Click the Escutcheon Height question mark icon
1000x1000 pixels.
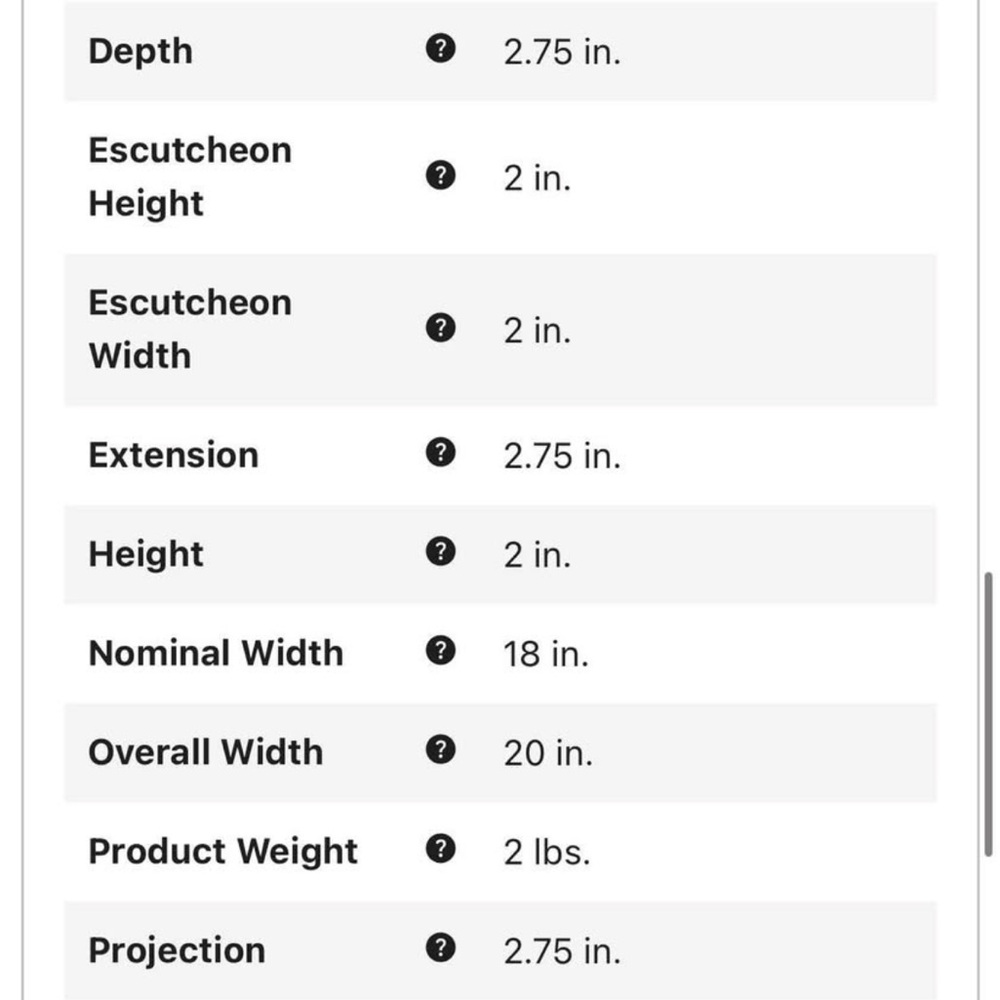[440, 175]
